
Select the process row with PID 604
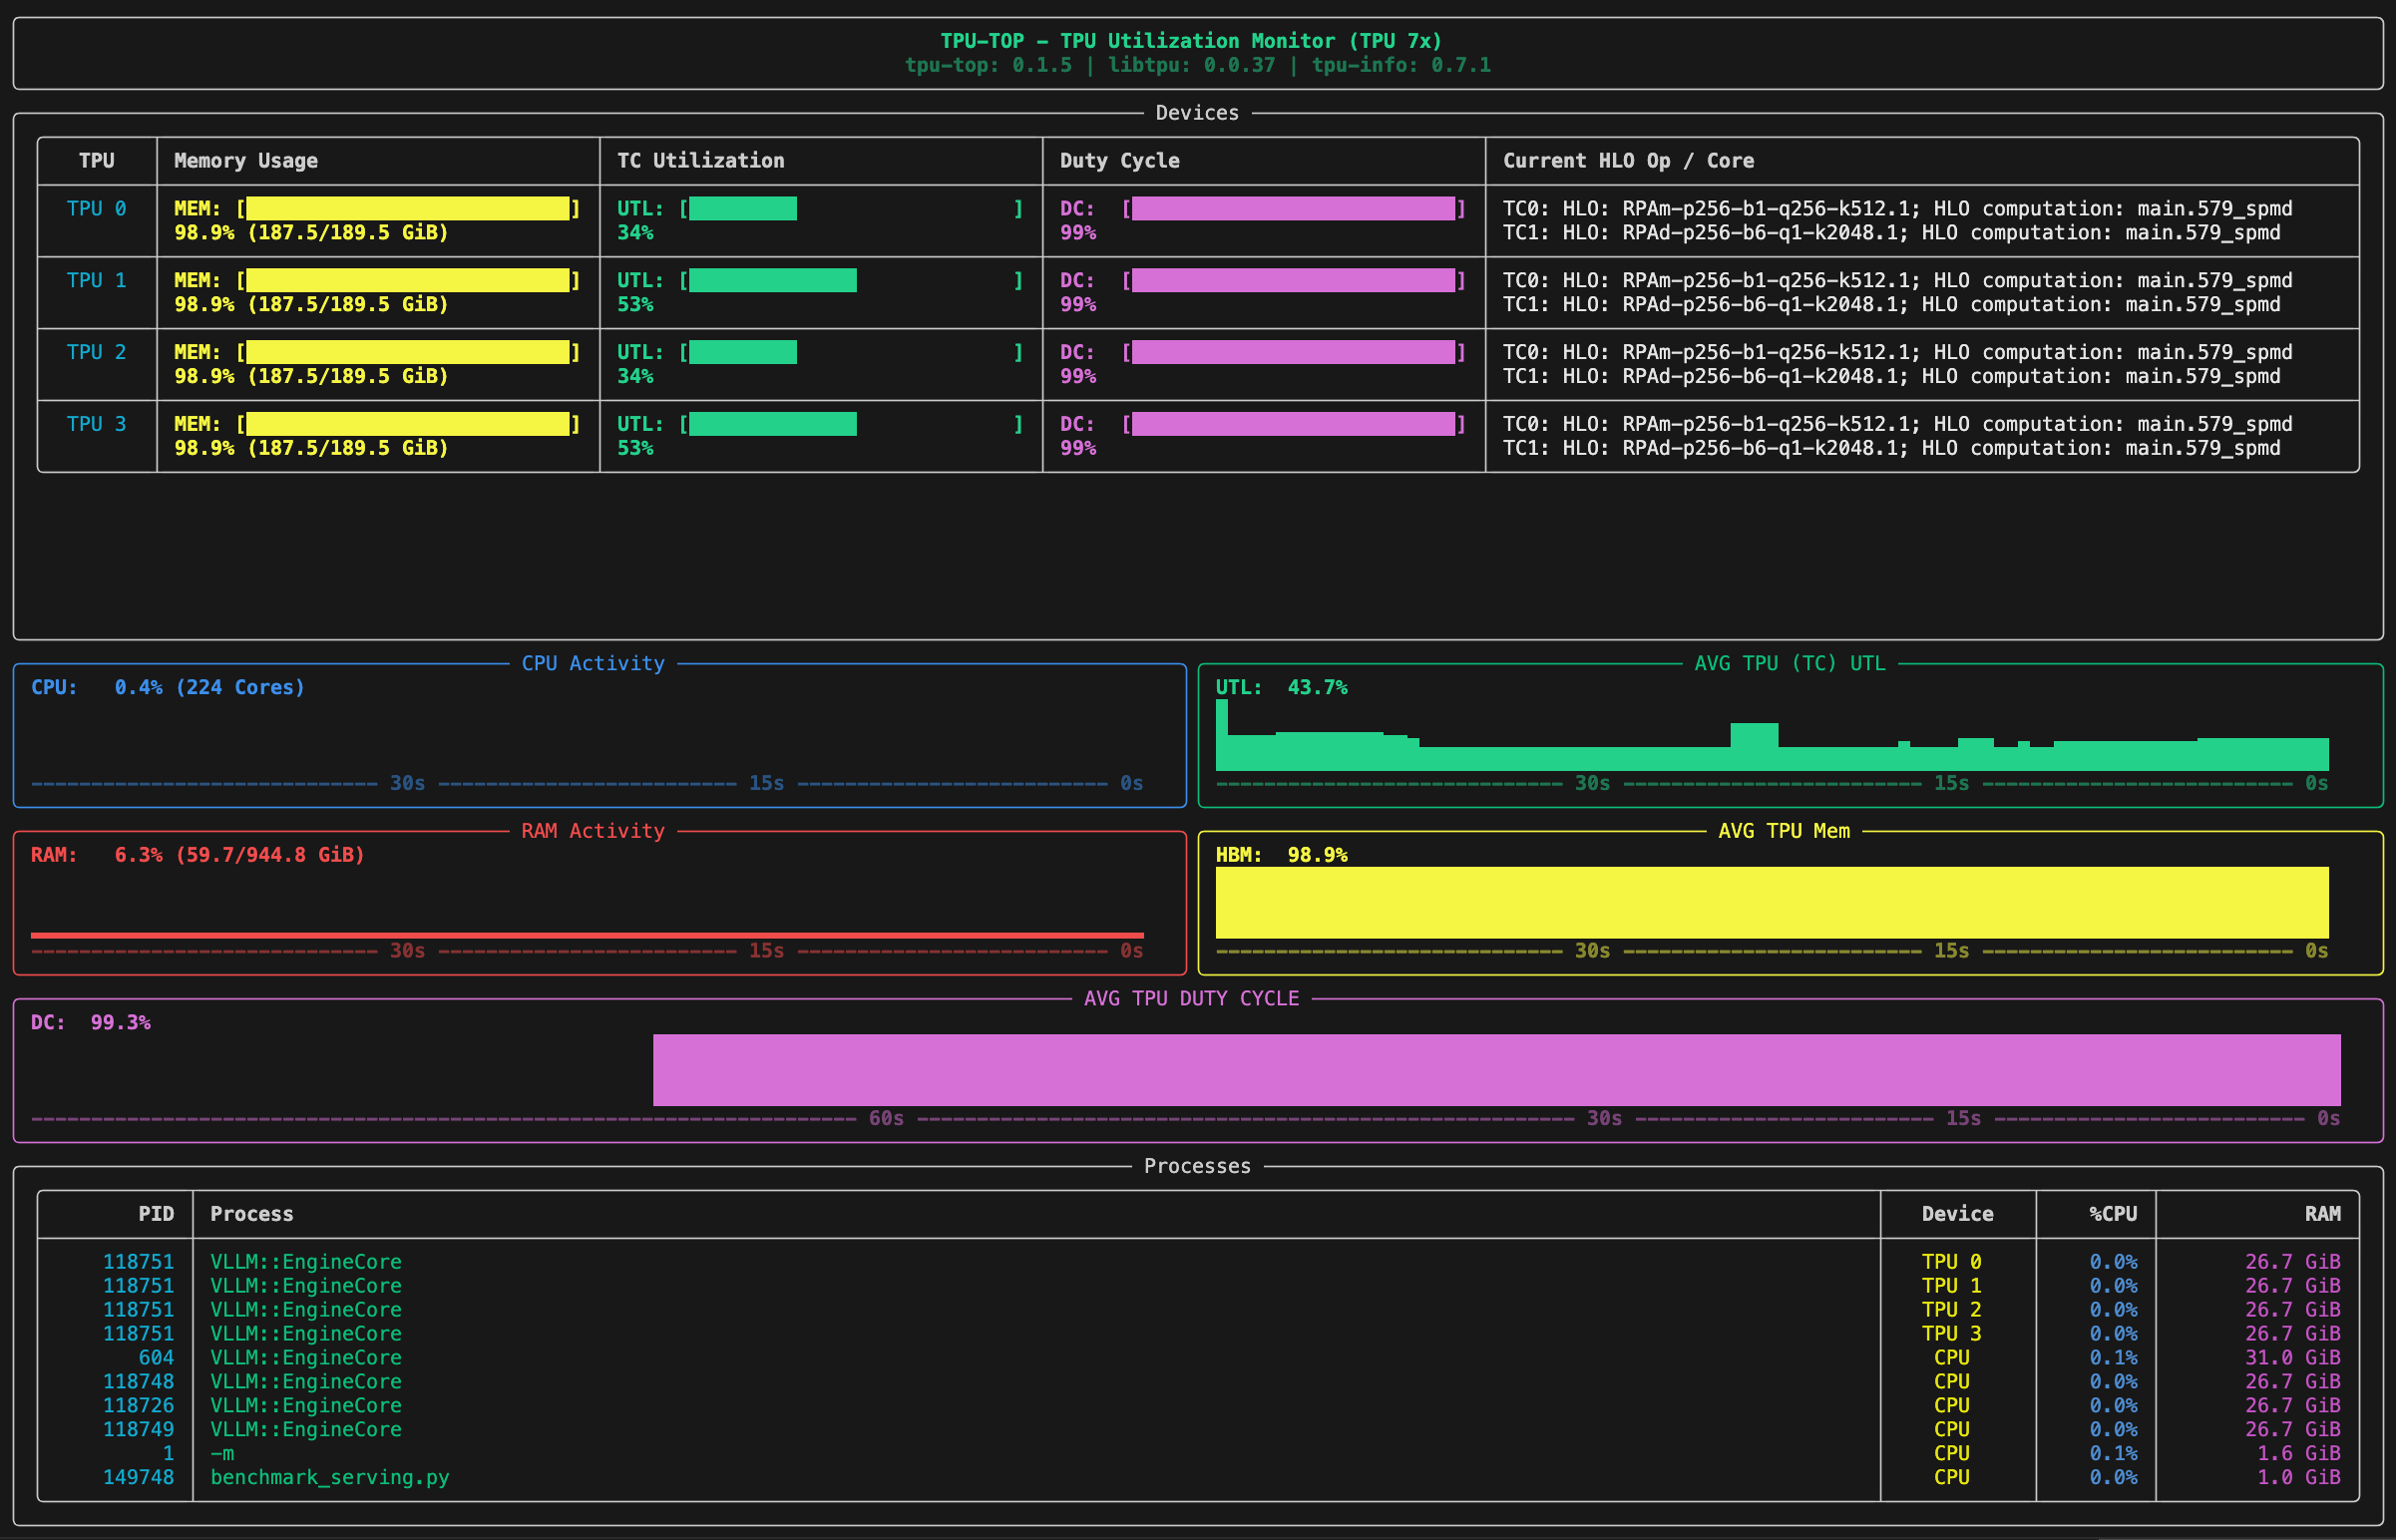coord(1198,1358)
